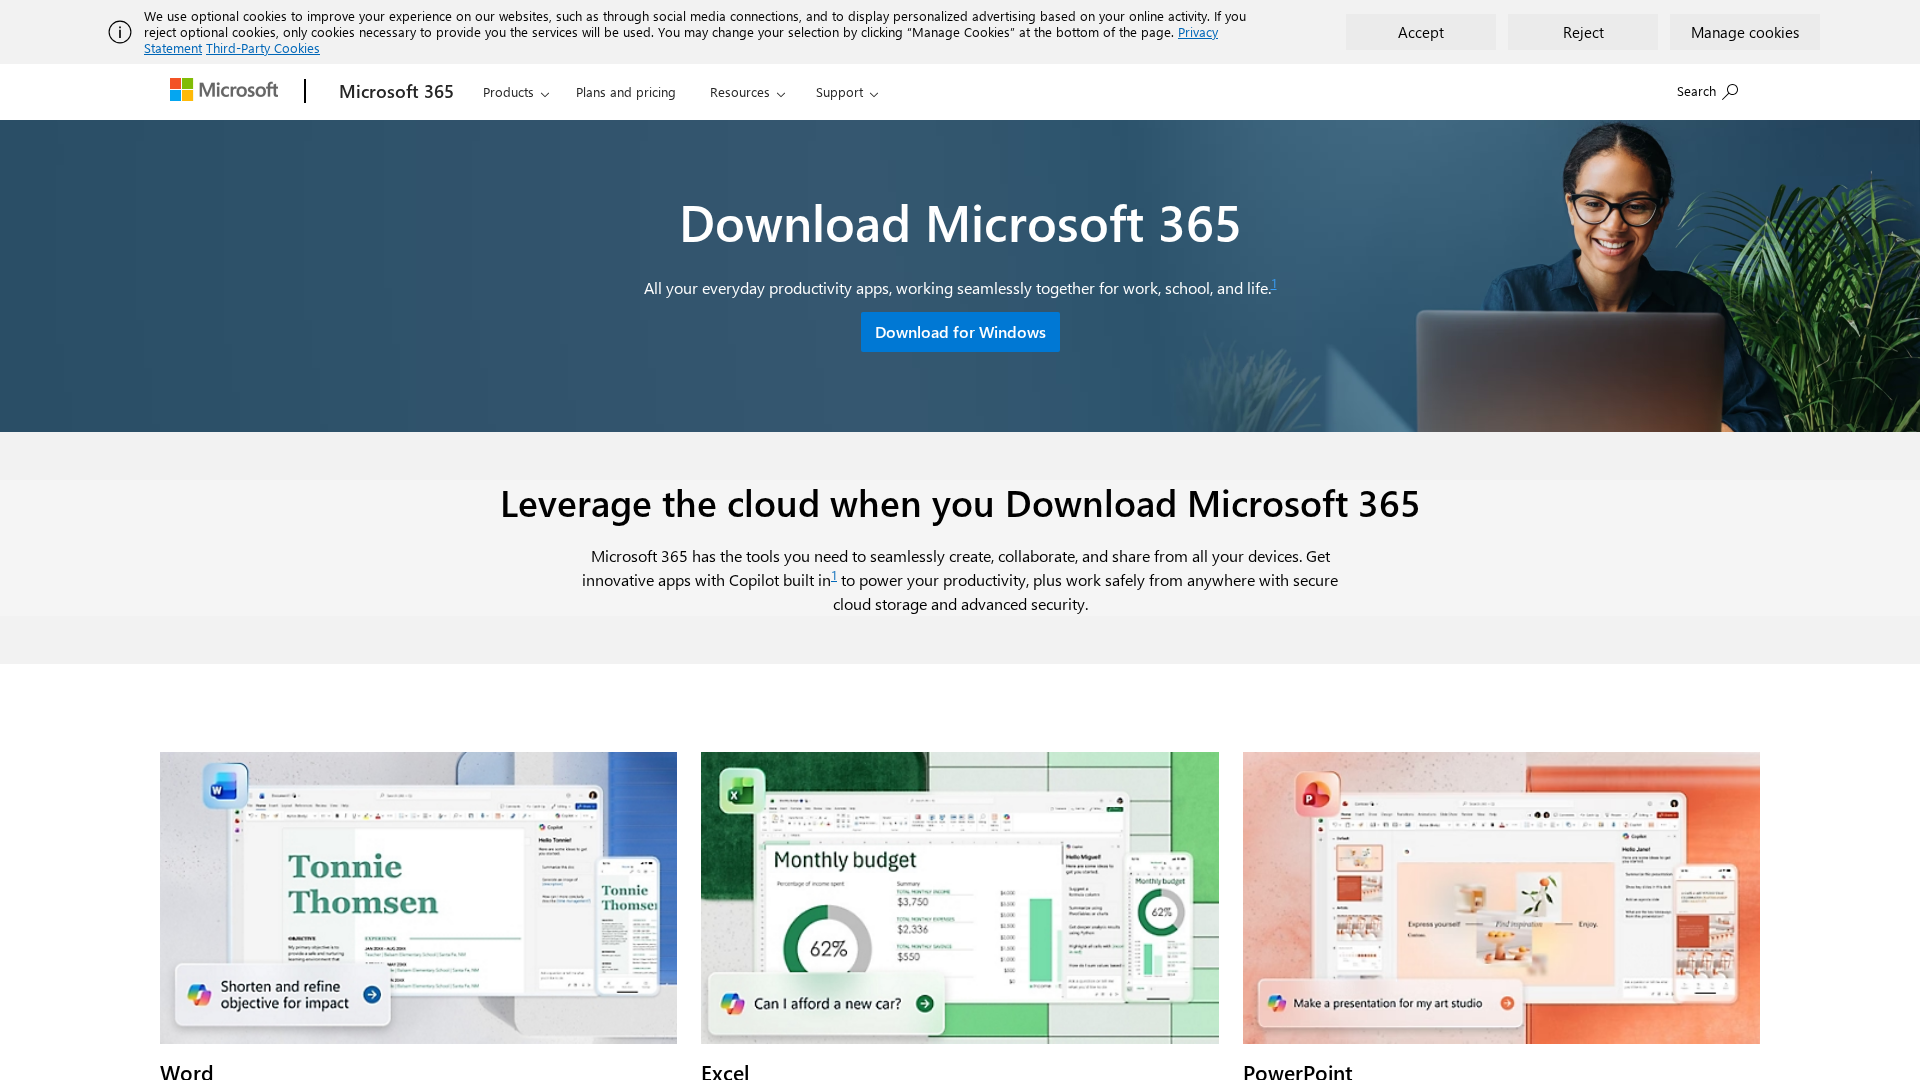
Task: Click Copilot icon in Word prompt card
Action: click(x=199, y=995)
